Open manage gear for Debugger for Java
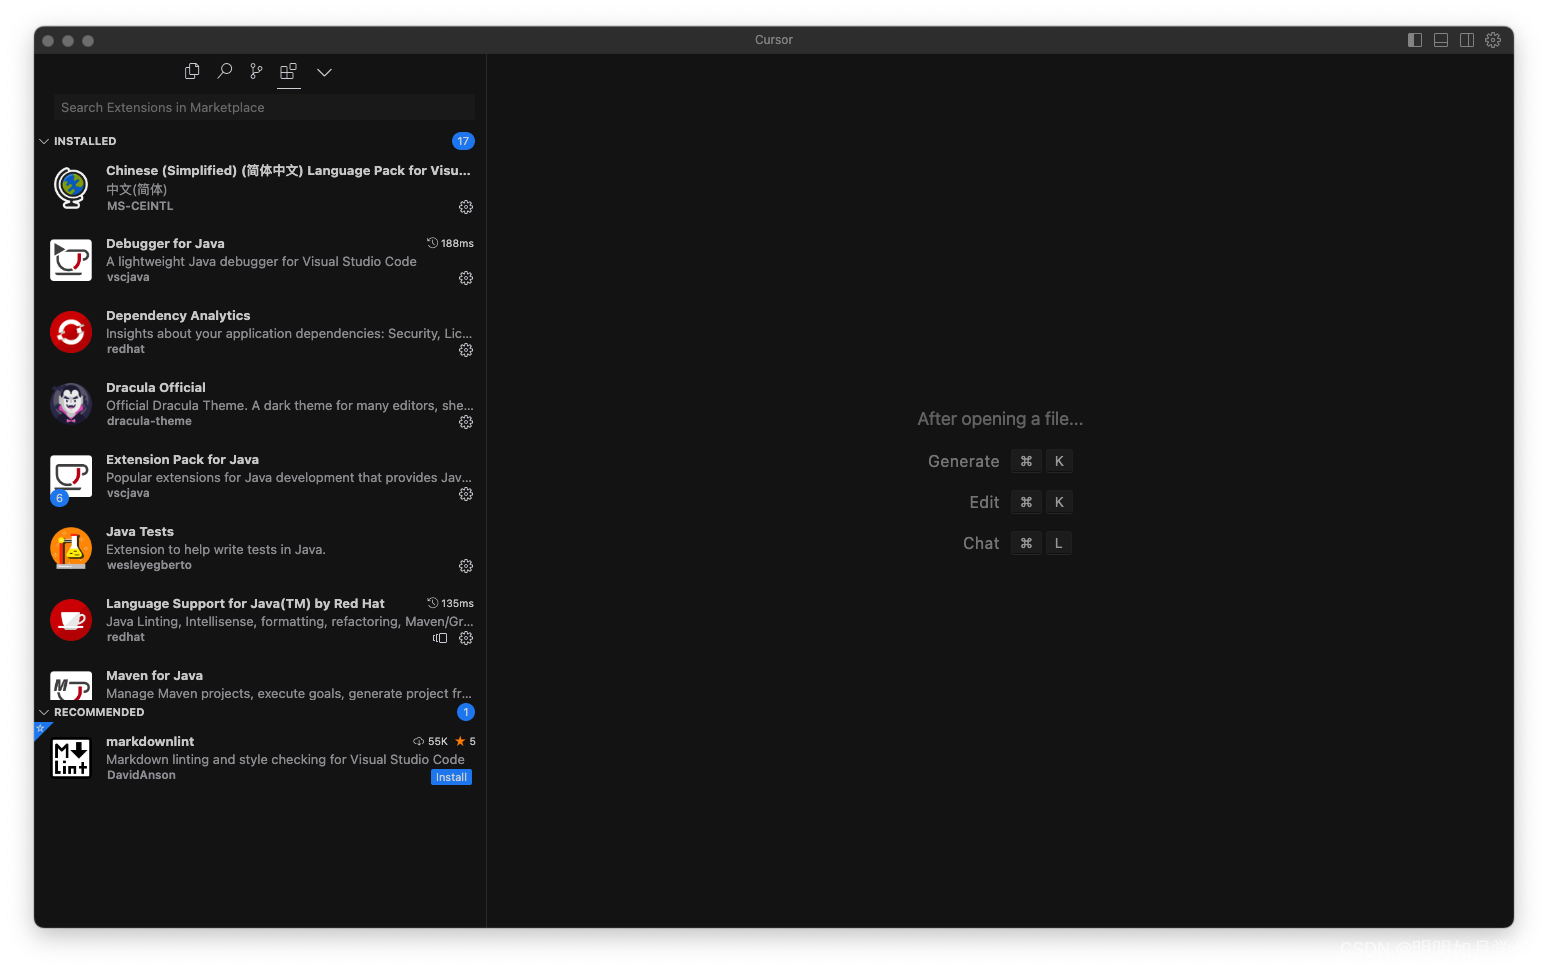Image resolution: width=1548 pixels, height=970 pixels. tap(466, 278)
